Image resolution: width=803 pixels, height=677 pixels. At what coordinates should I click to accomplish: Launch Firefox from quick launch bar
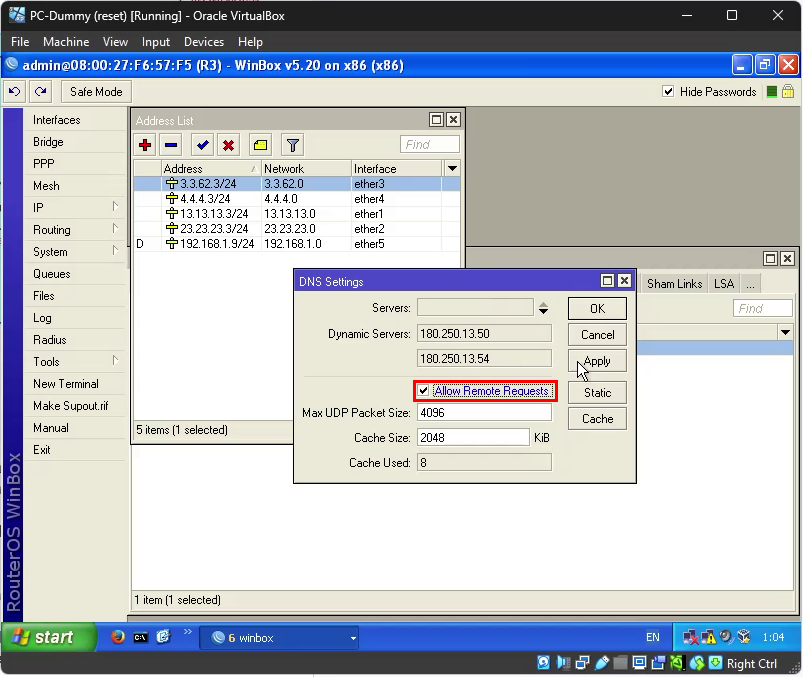point(118,637)
